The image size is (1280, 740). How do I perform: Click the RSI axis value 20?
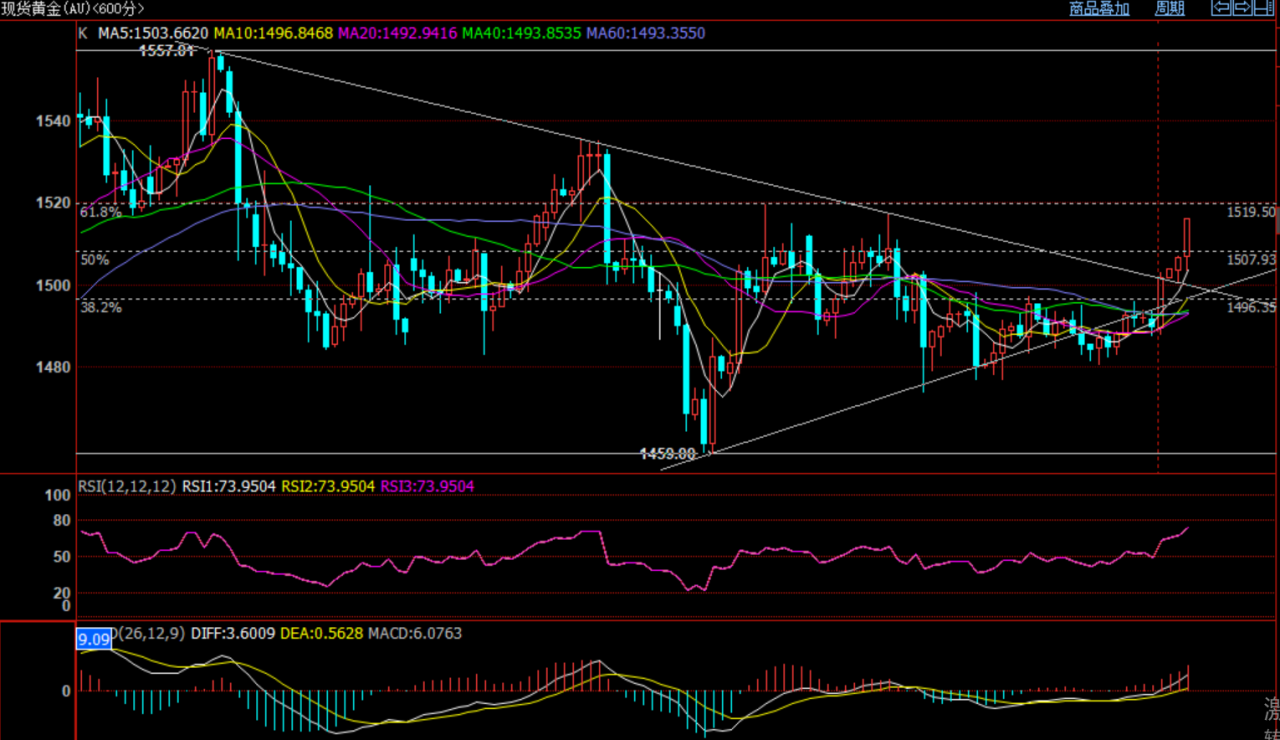pos(63,594)
